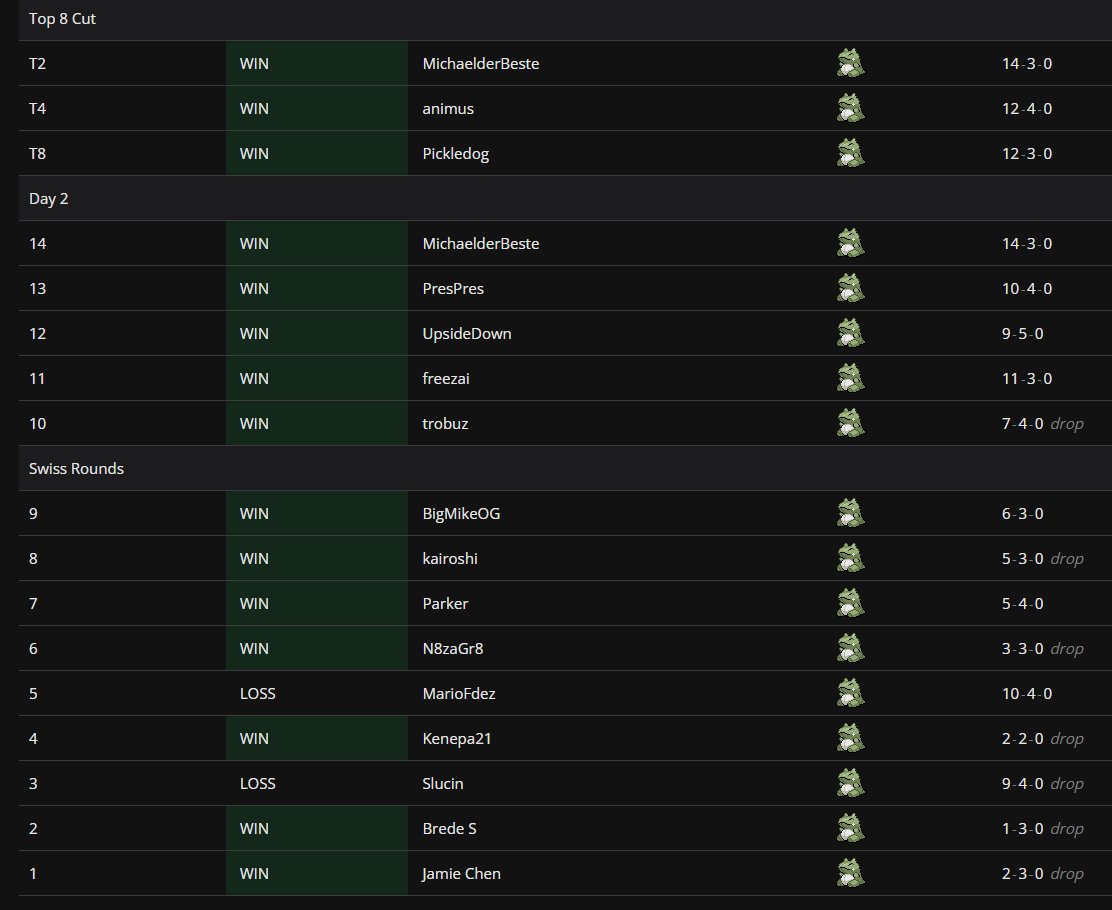The image size is (1112, 910).
Task: Click player name N8zaGr8
Action: point(452,649)
